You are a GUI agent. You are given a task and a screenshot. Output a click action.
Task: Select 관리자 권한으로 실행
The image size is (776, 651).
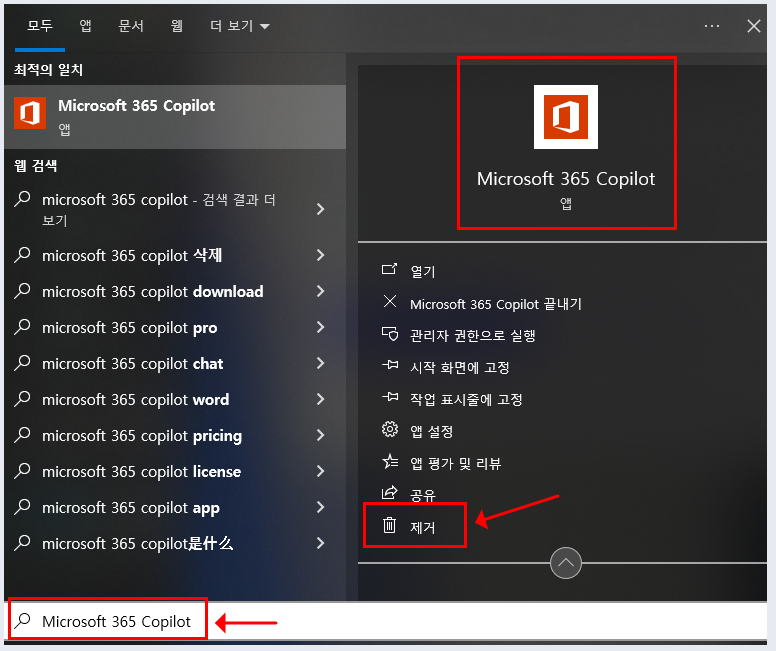[473, 336]
